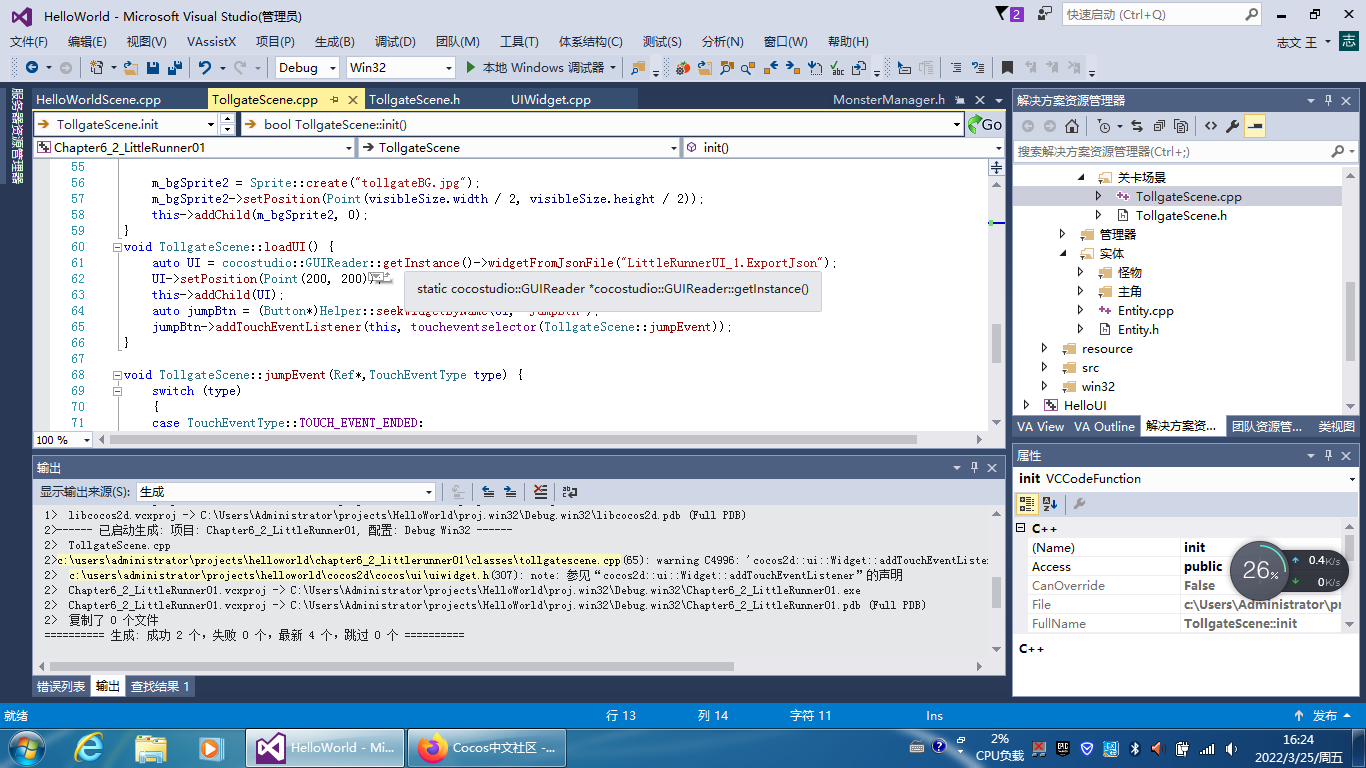Click the Show All Files icon

(x=1181, y=127)
